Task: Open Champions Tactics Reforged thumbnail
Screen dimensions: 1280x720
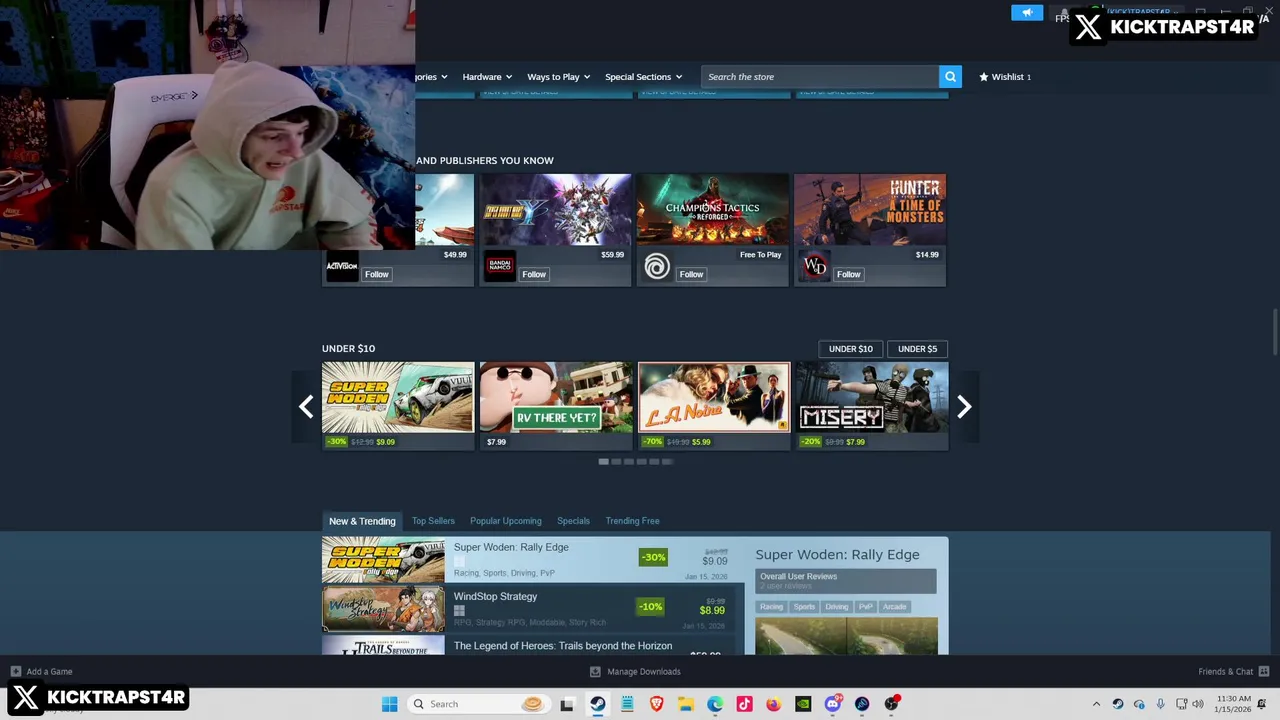Action: pyautogui.click(x=712, y=210)
